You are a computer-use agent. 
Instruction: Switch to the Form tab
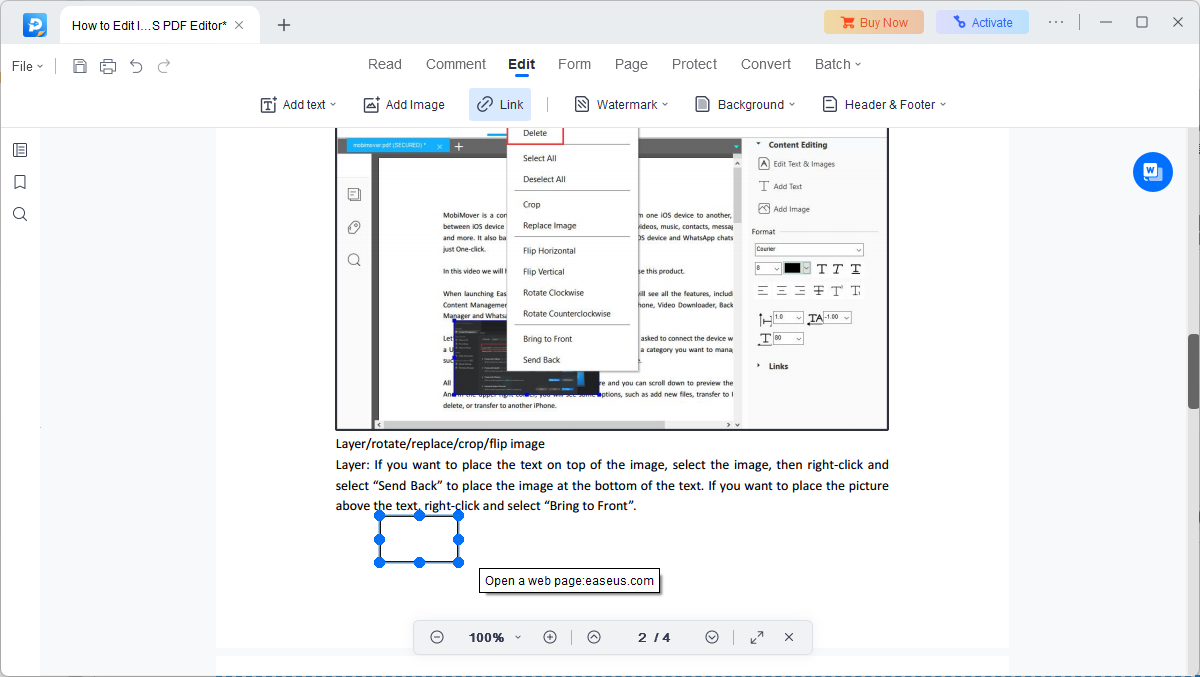point(575,64)
